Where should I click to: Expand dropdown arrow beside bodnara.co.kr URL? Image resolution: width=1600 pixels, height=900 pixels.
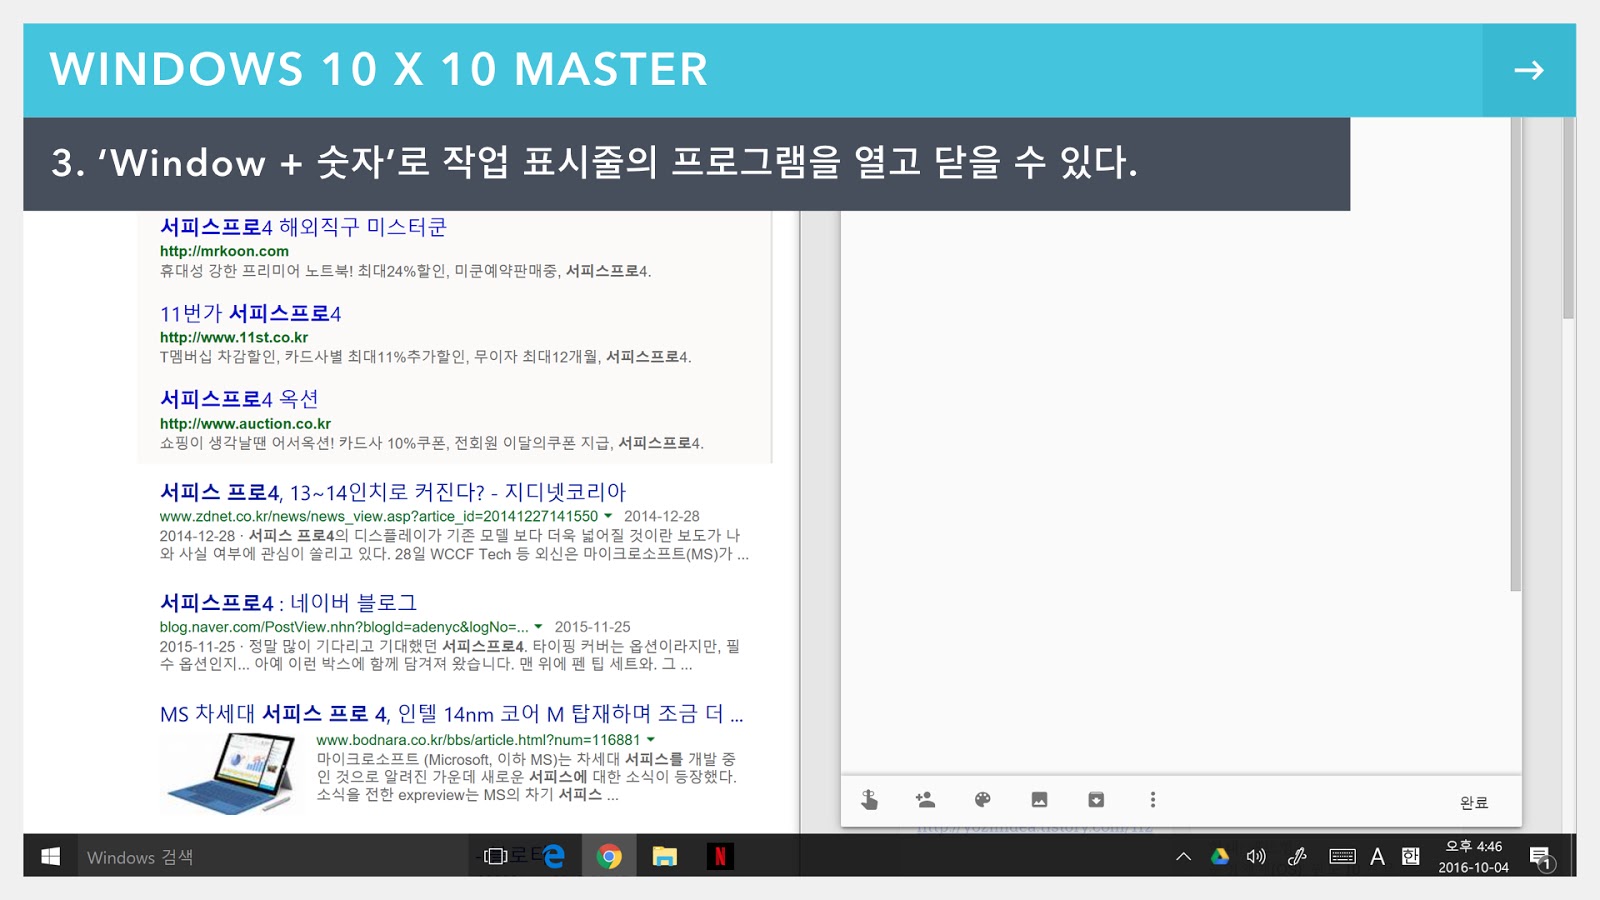tap(651, 740)
